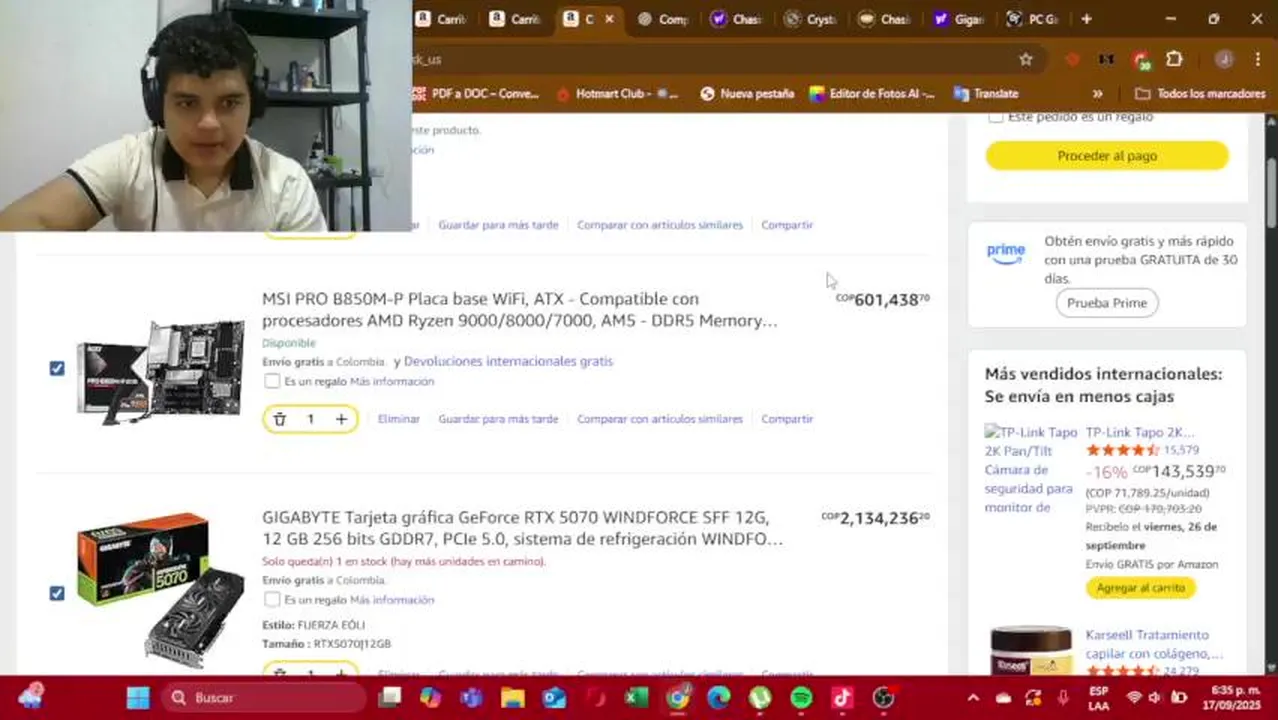Image resolution: width=1278 pixels, height=720 pixels.
Task: Open 'Todos los marcadores' folder
Action: pos(1200,93)
